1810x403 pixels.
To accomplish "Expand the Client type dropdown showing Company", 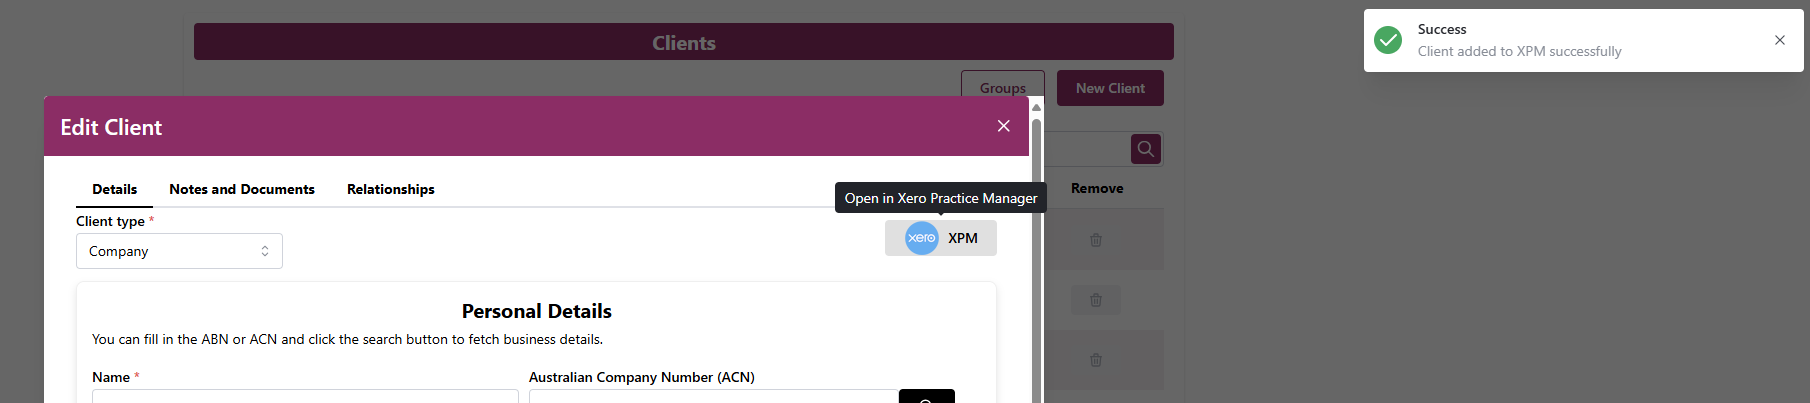I will 179,251.
